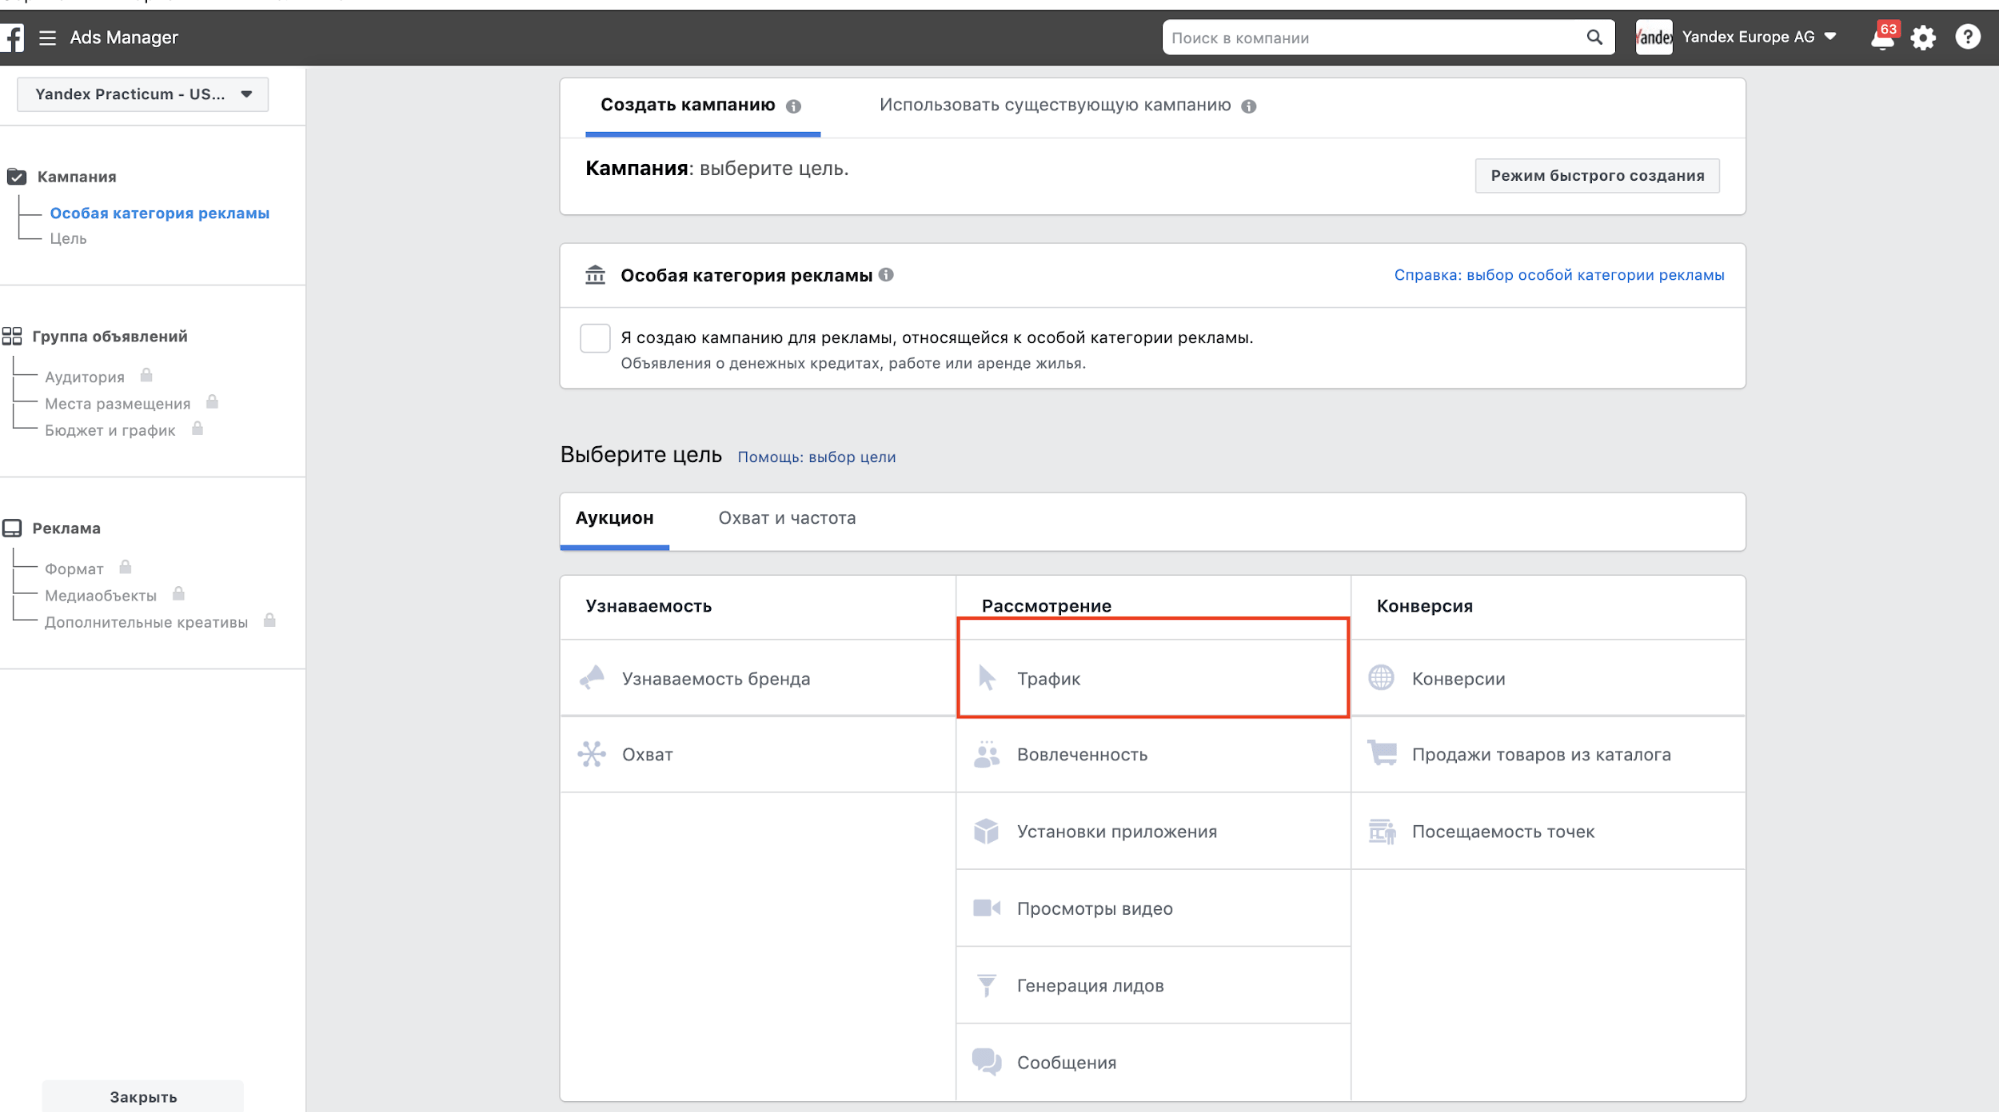Switch to the Охват и частота tab
Screen dimensions: 1999x1113
pyautogui.click(x=787, y=518)
